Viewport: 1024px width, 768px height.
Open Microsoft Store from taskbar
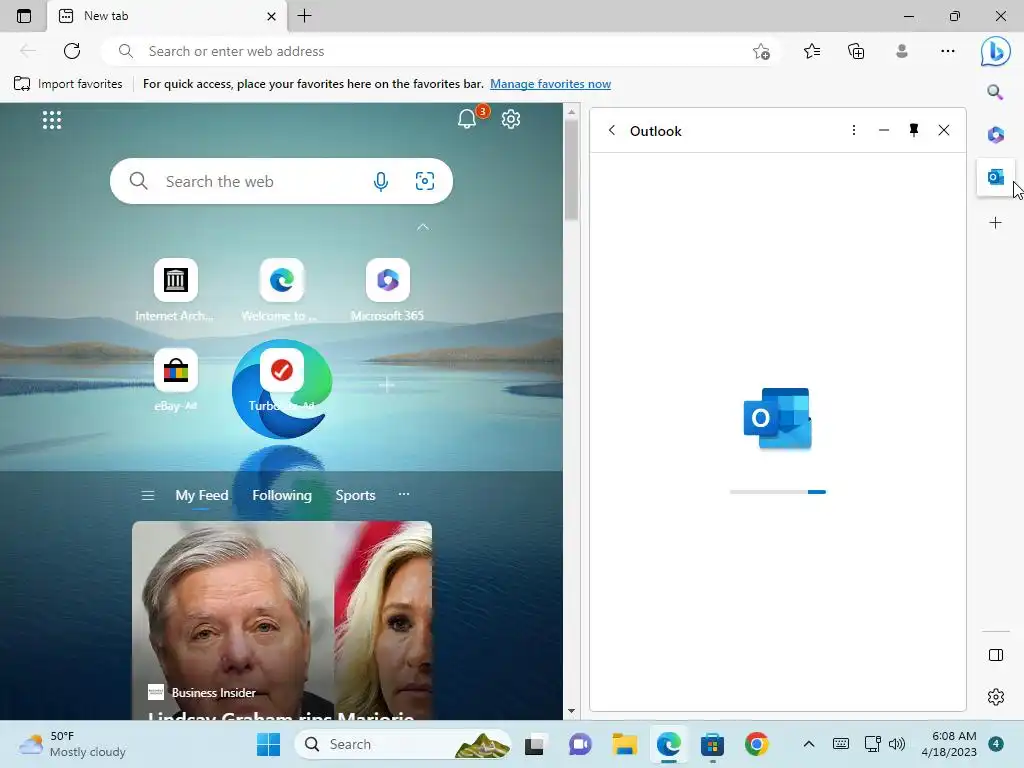[x=712, y=744]
